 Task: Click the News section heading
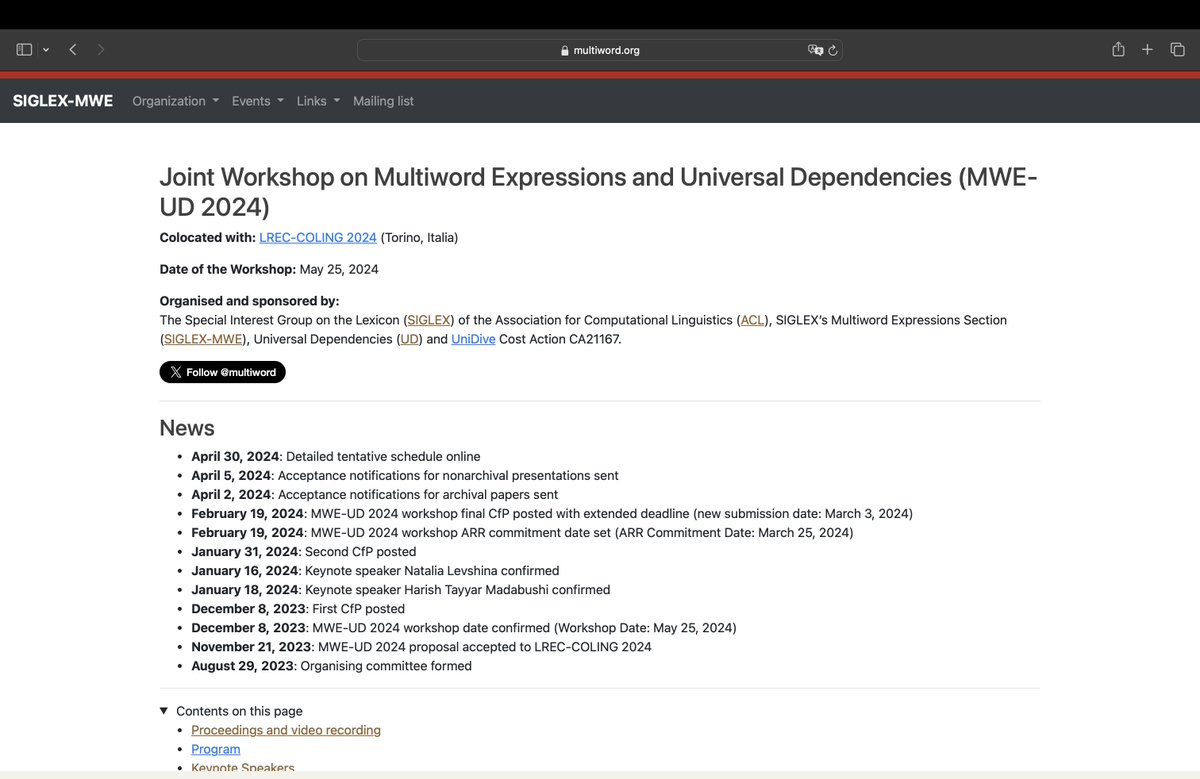[187, 428]
